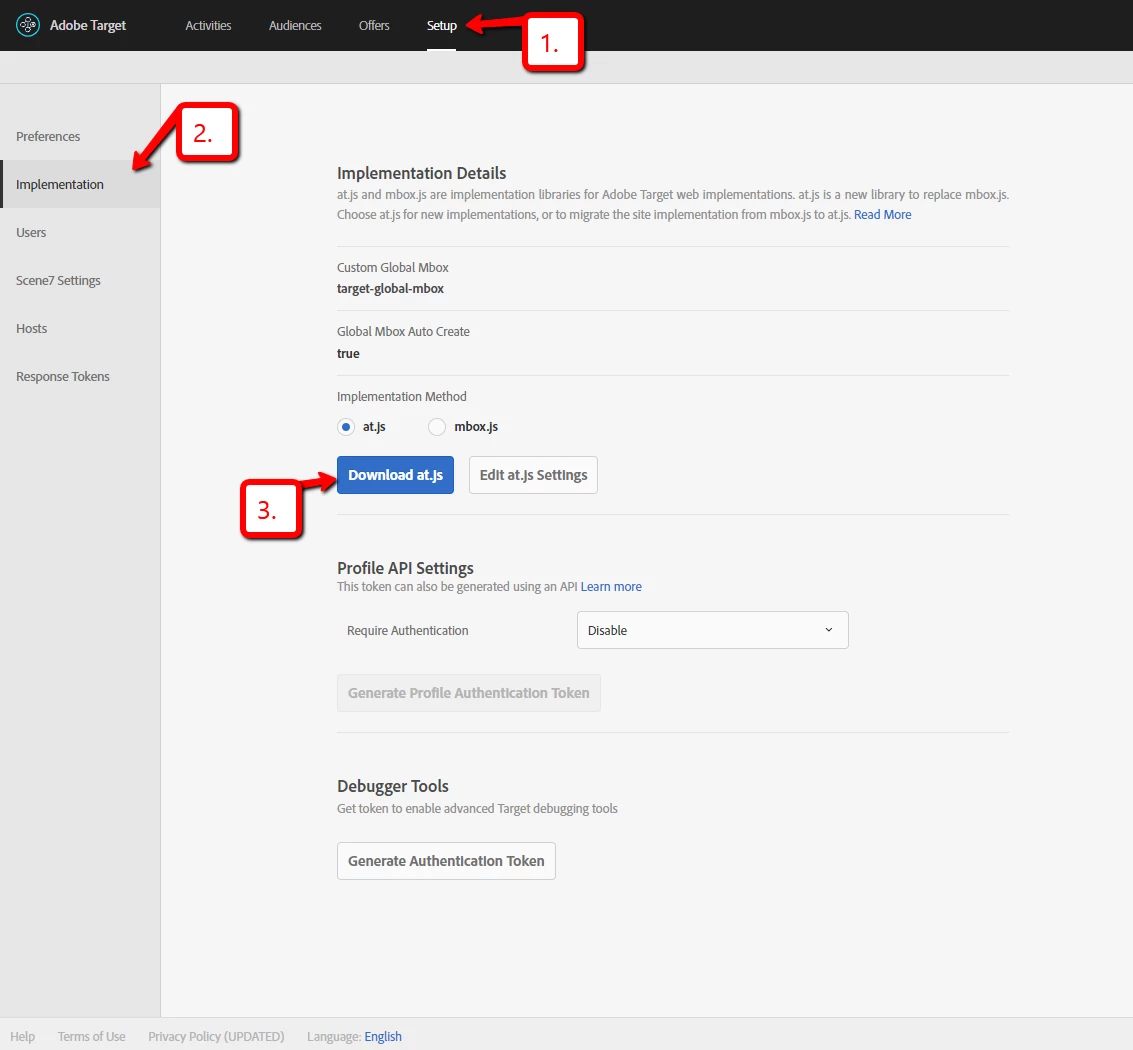
Task: Click the Download at.js button
Action: coord(395,475)
